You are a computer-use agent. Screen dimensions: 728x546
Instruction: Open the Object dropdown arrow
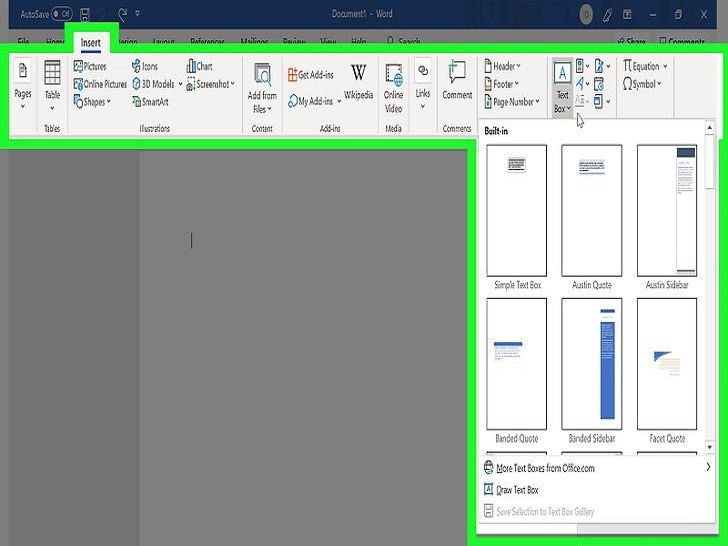(609, 101)
